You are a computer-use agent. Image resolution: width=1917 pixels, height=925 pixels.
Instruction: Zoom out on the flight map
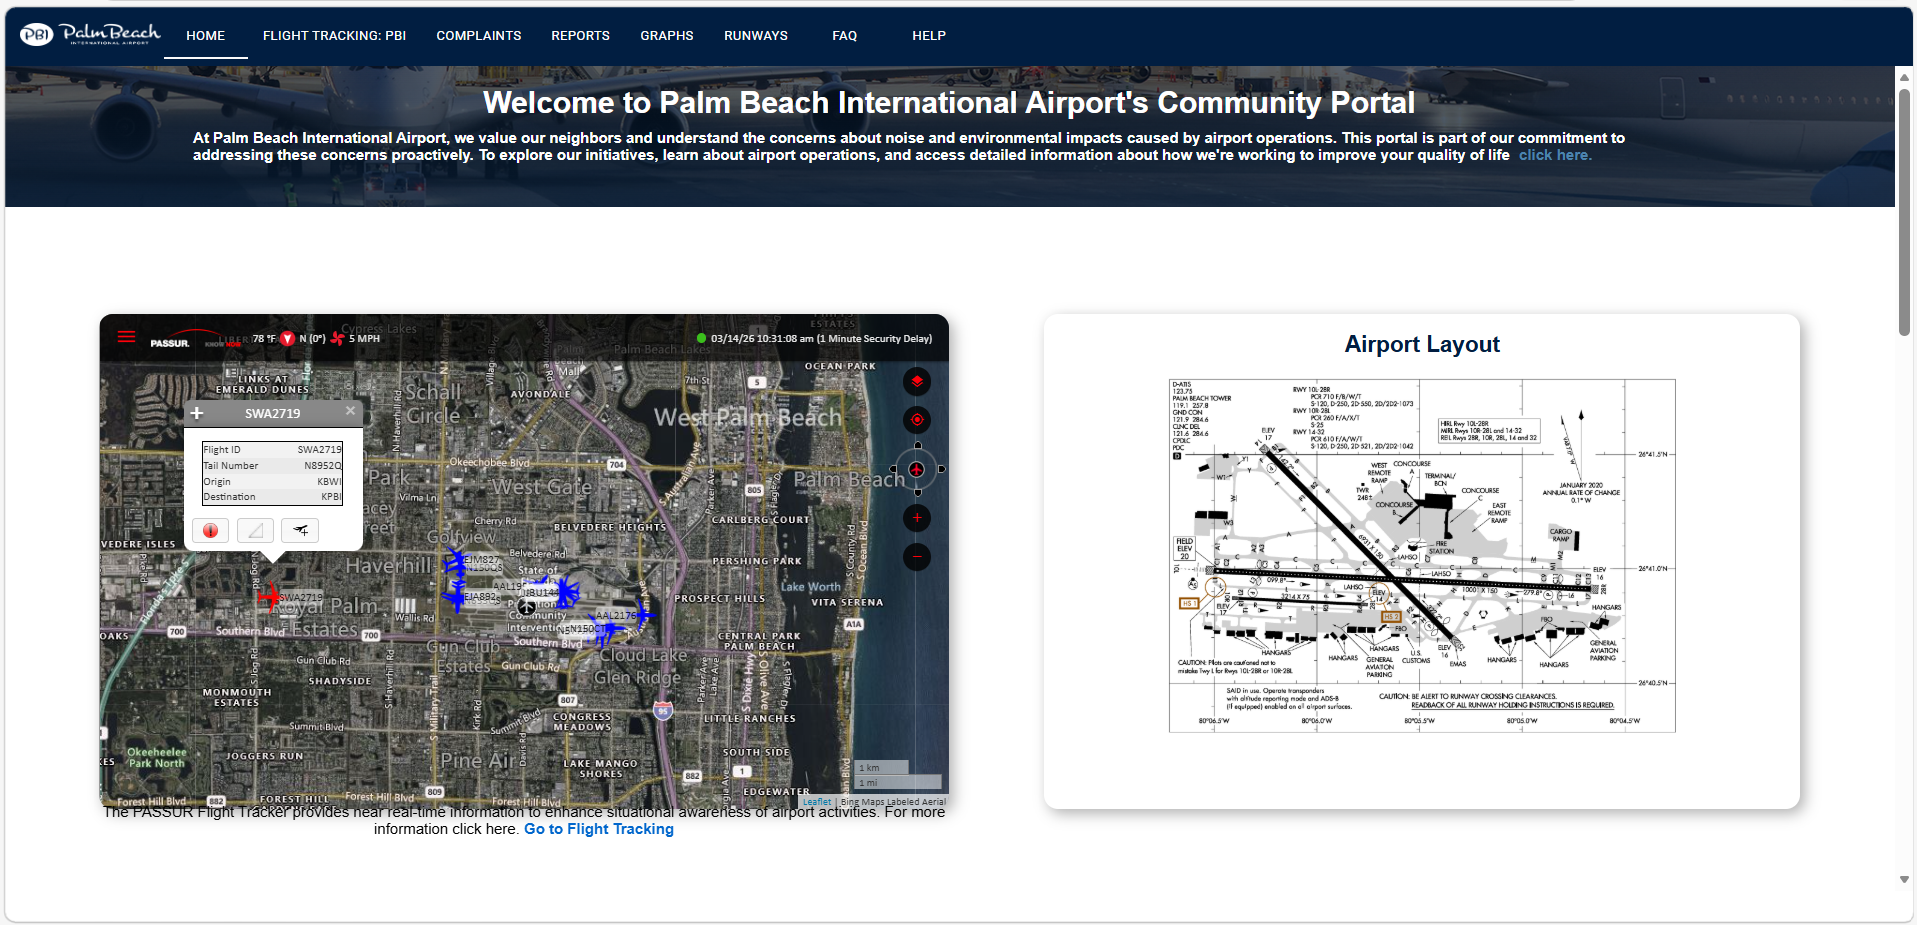pos(916,557)
